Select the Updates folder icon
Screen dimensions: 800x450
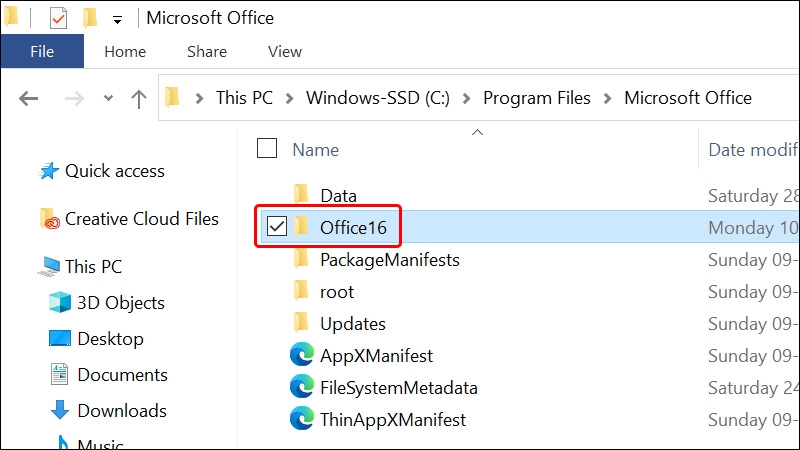click(301, 322)
